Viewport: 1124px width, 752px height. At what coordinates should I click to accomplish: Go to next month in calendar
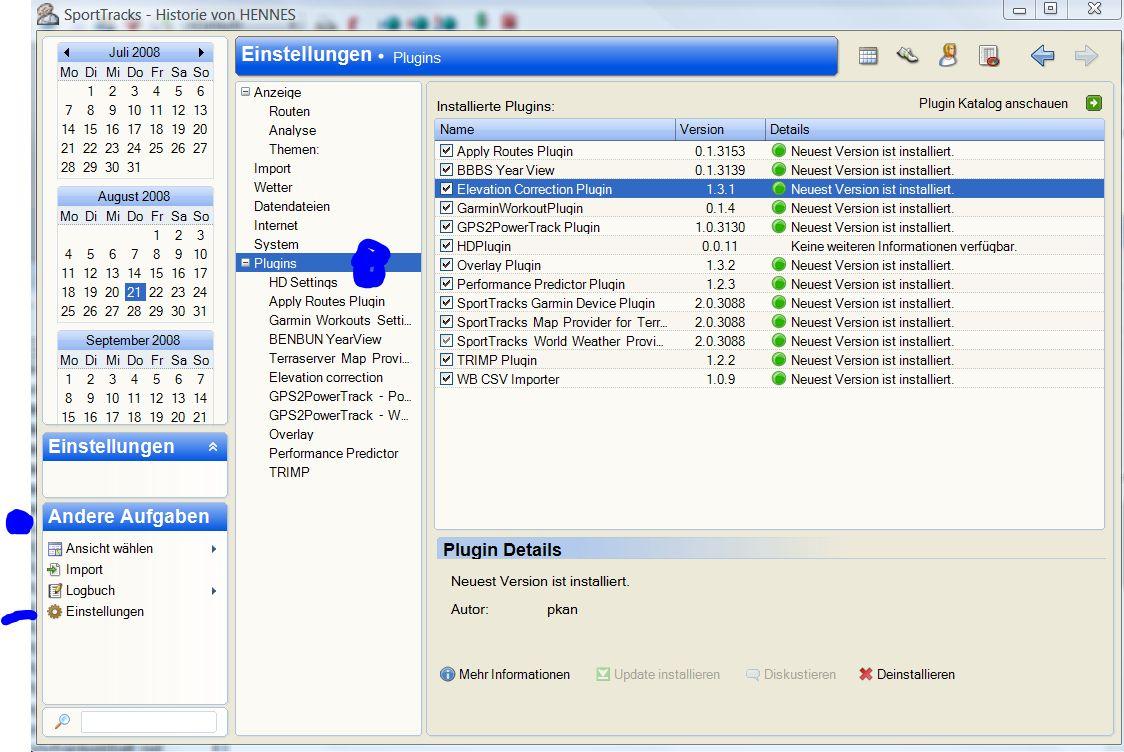coord(201,52)
